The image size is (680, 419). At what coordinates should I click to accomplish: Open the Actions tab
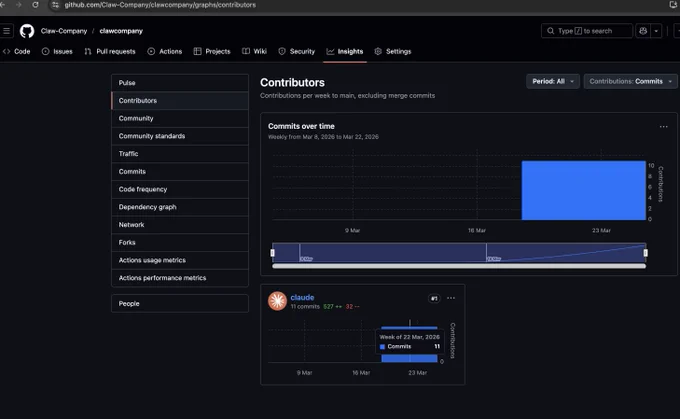(165, 51)
